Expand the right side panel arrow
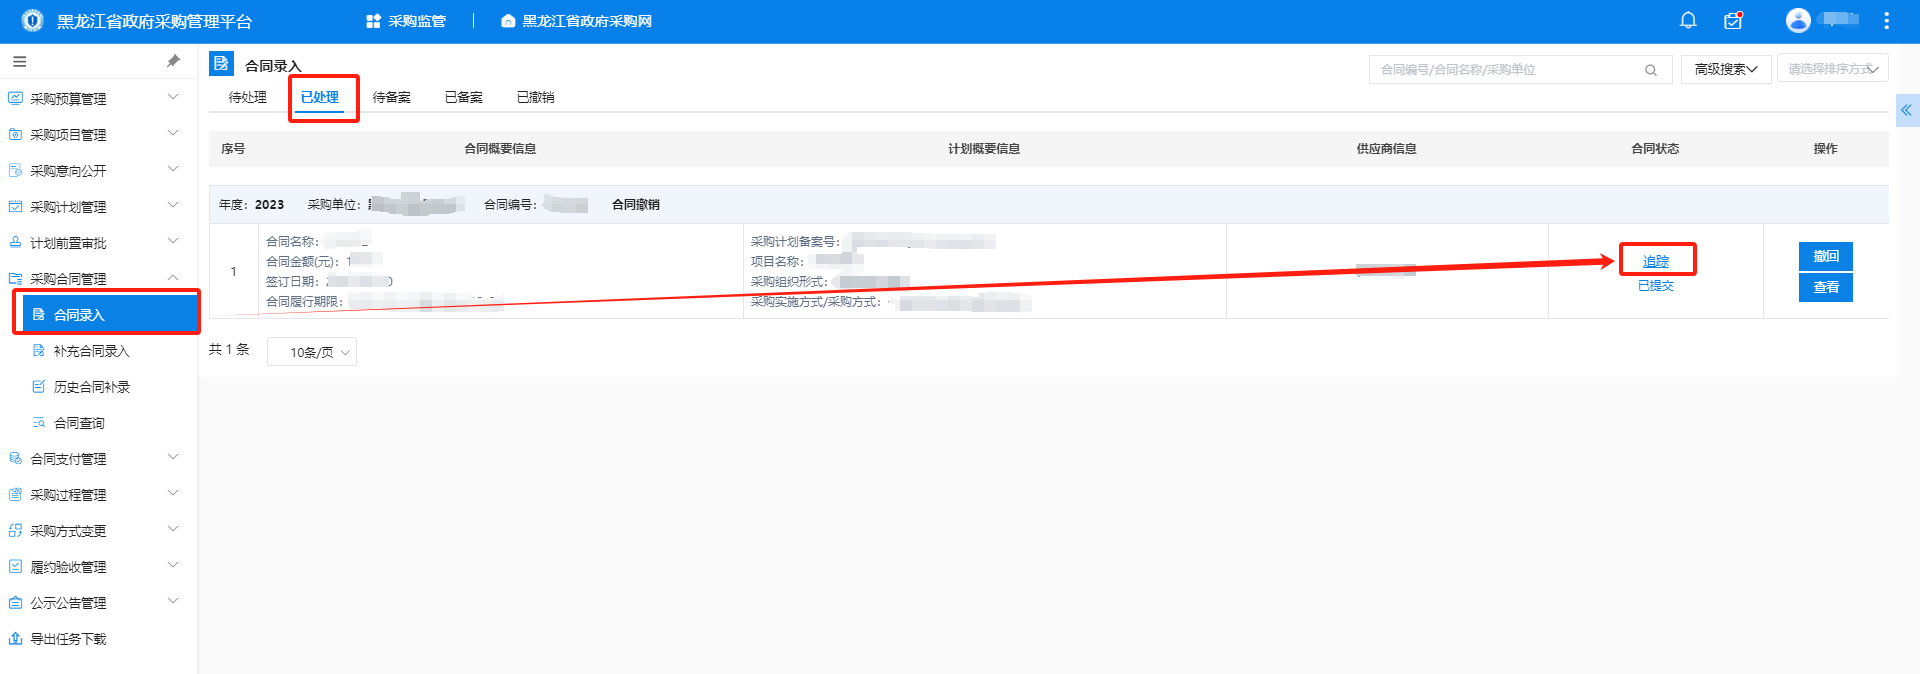Image resolution: width=1920 pixels, height=674 pixels. coord(1906,110)
